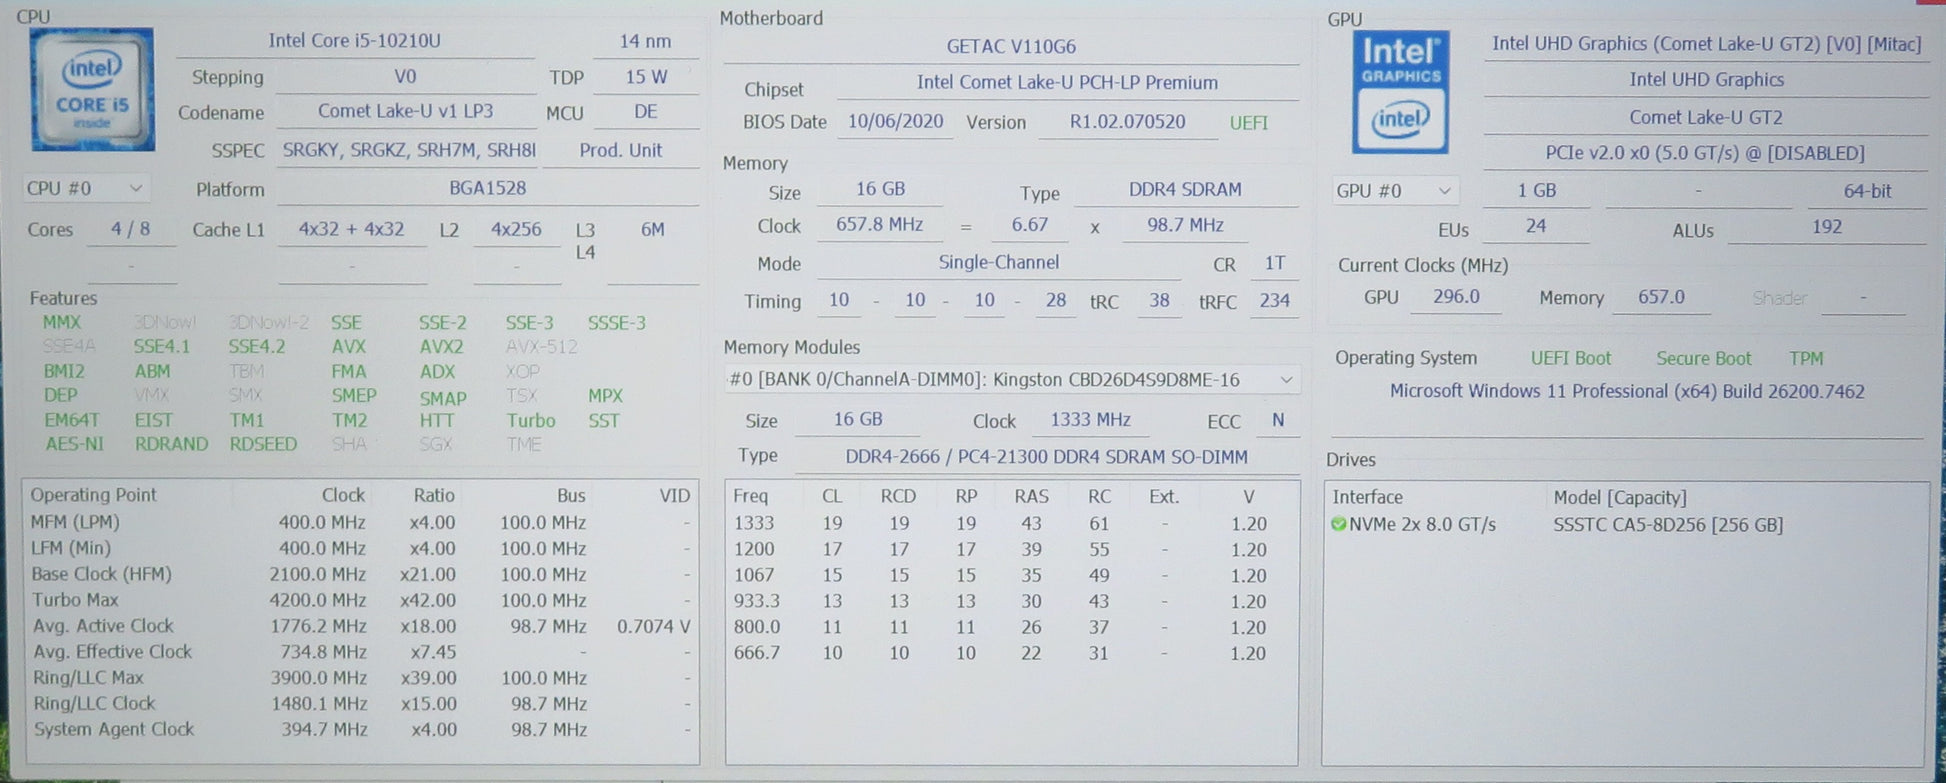Viewport: 1946px width, 783px height.
Task: Click the green UEFI label beside BIOS version
Action: coord(1248,123)
